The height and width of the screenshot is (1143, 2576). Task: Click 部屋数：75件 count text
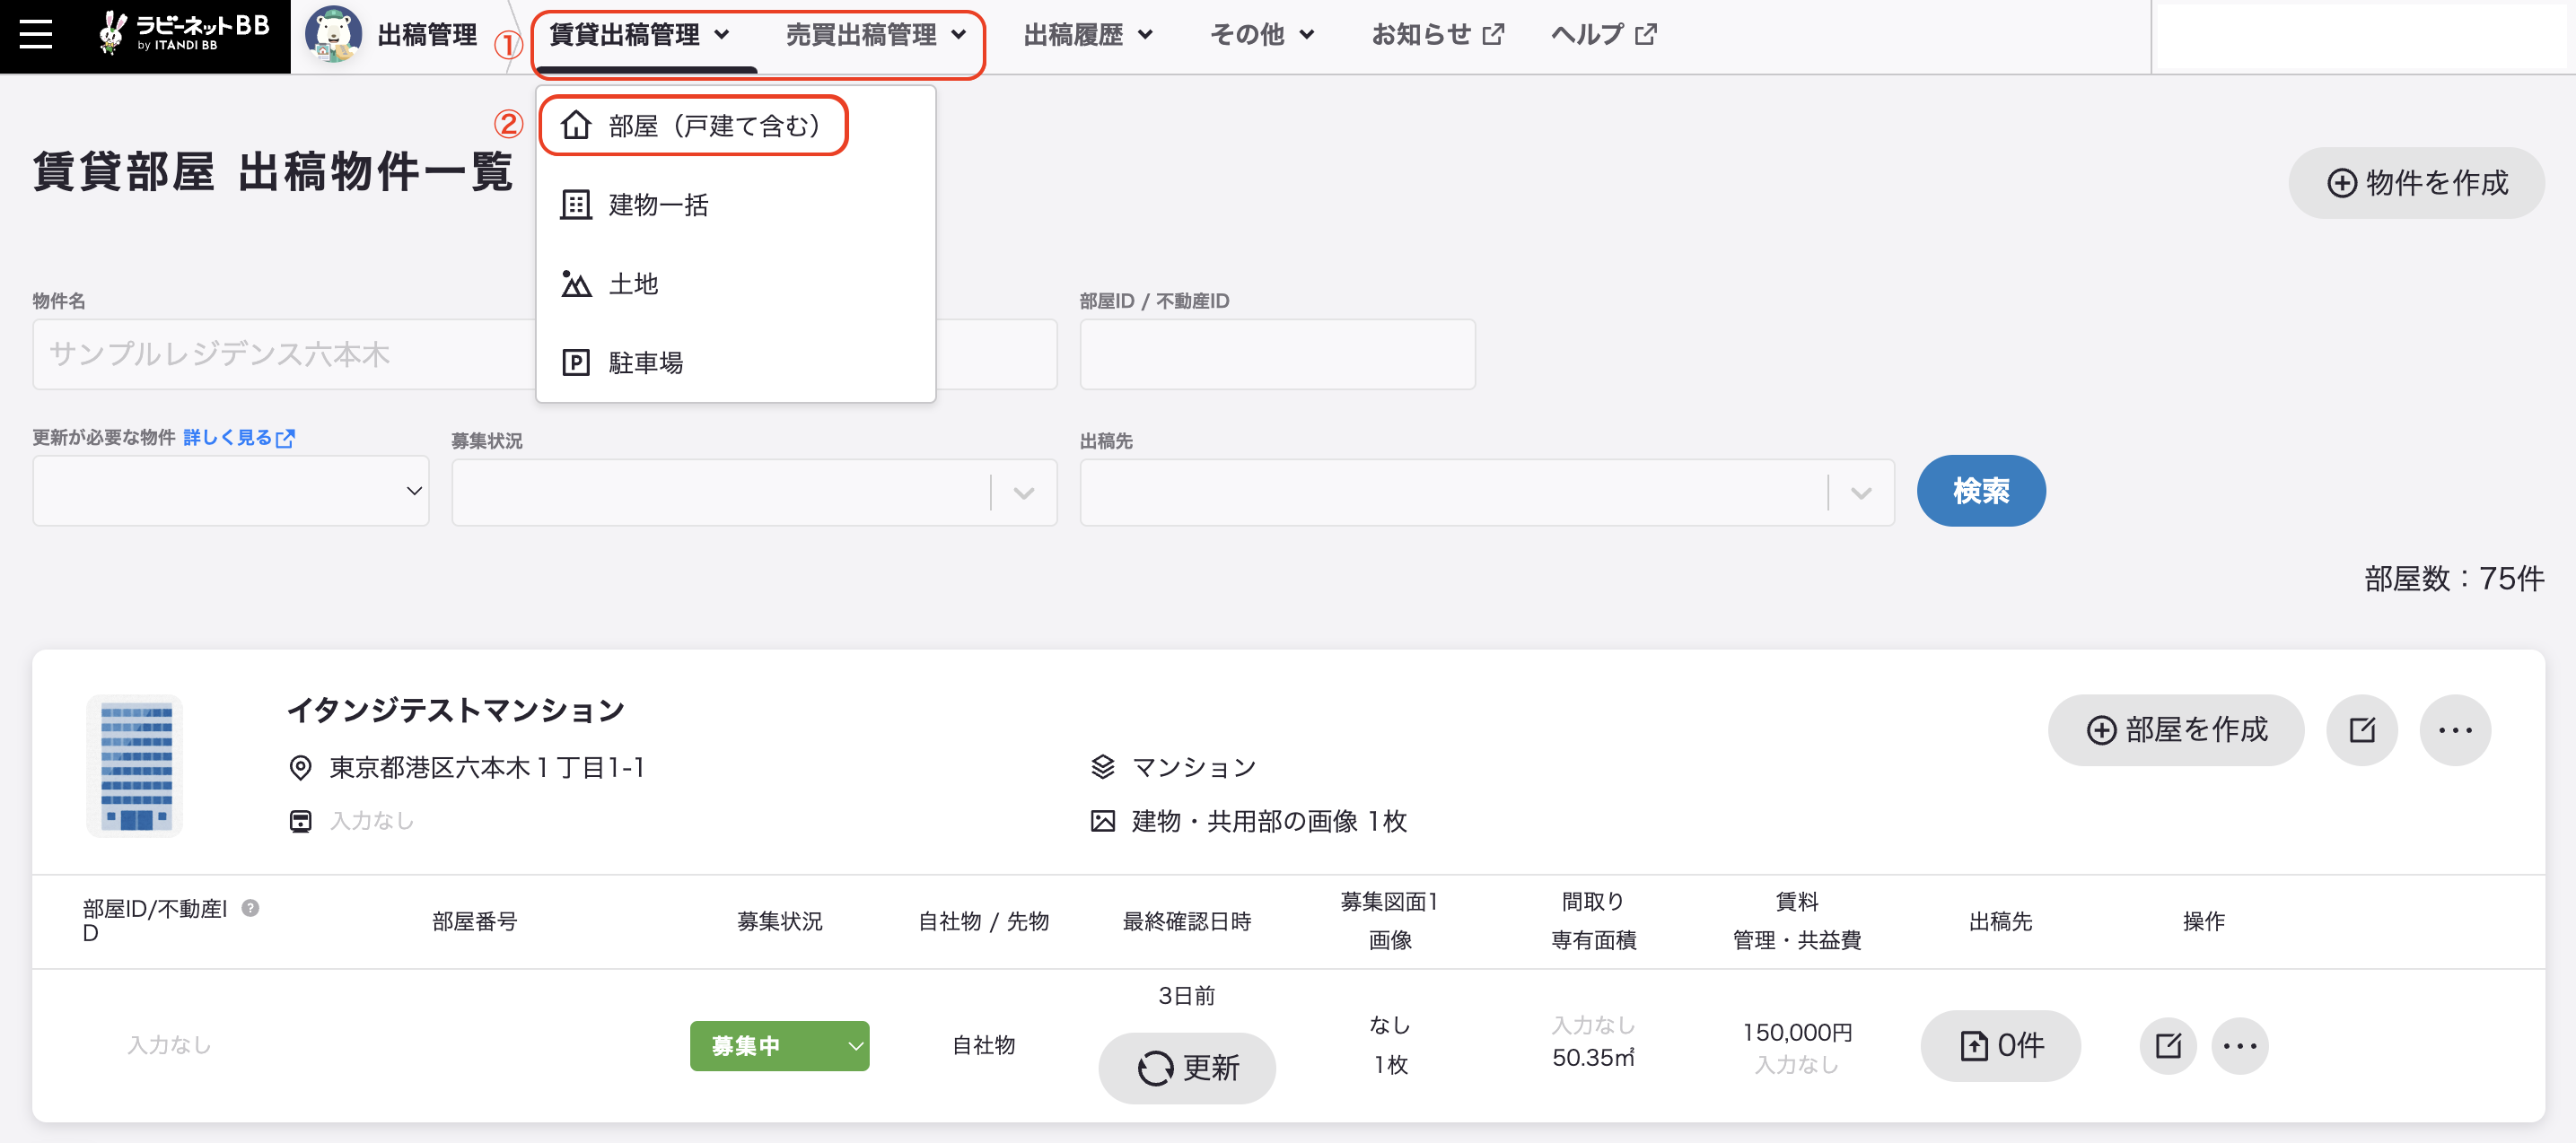(2454, 579)
